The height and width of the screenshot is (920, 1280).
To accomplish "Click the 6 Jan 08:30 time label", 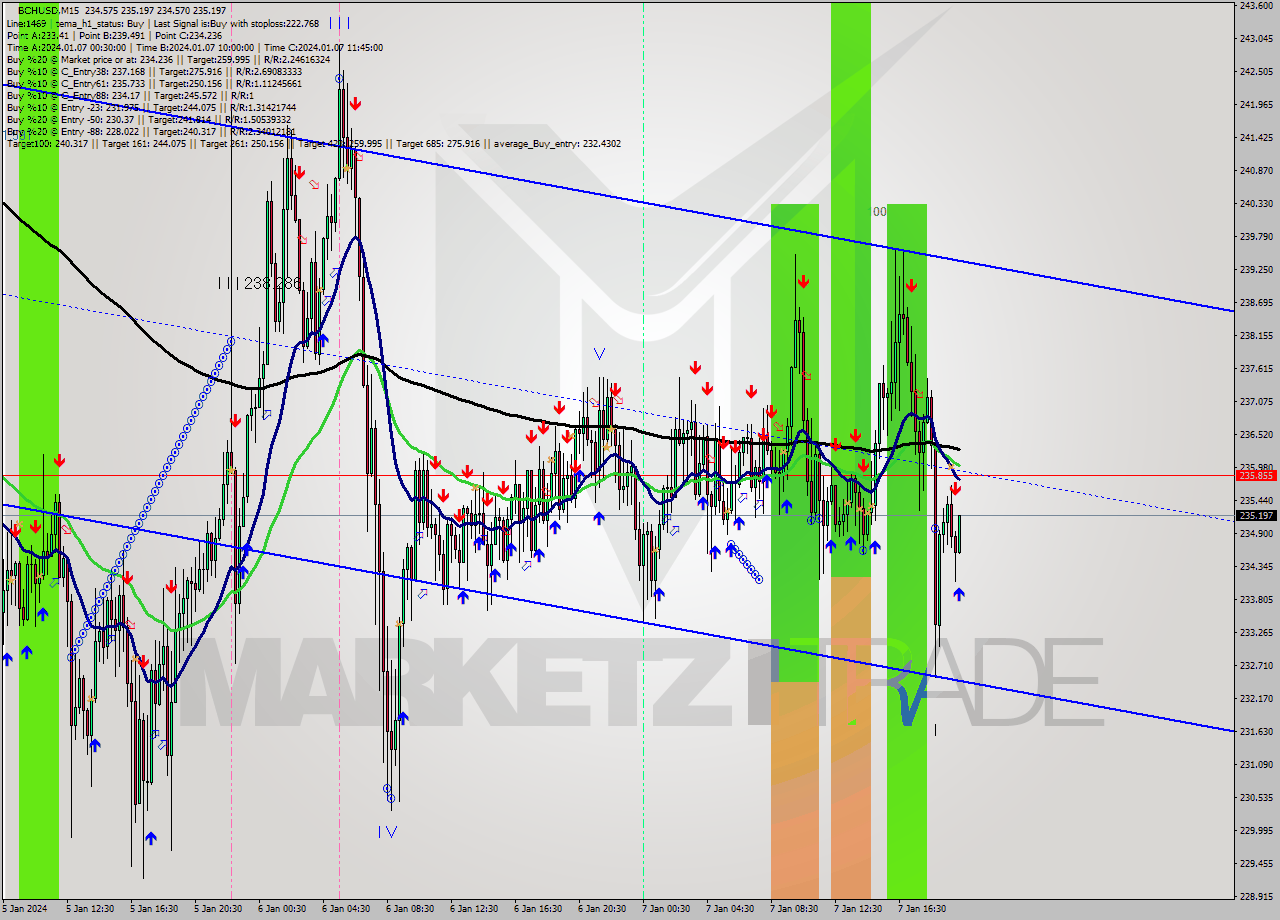I will point(410,909).
